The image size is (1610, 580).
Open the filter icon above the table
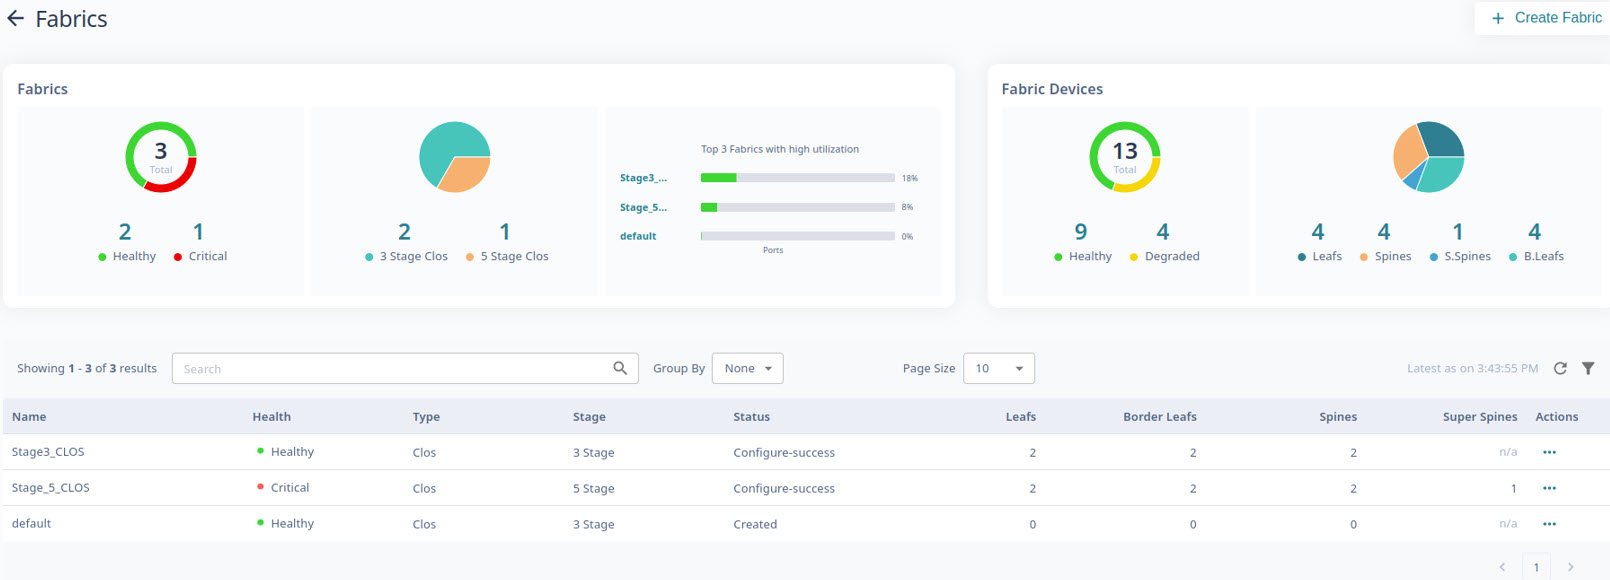tap(1588, 369)
